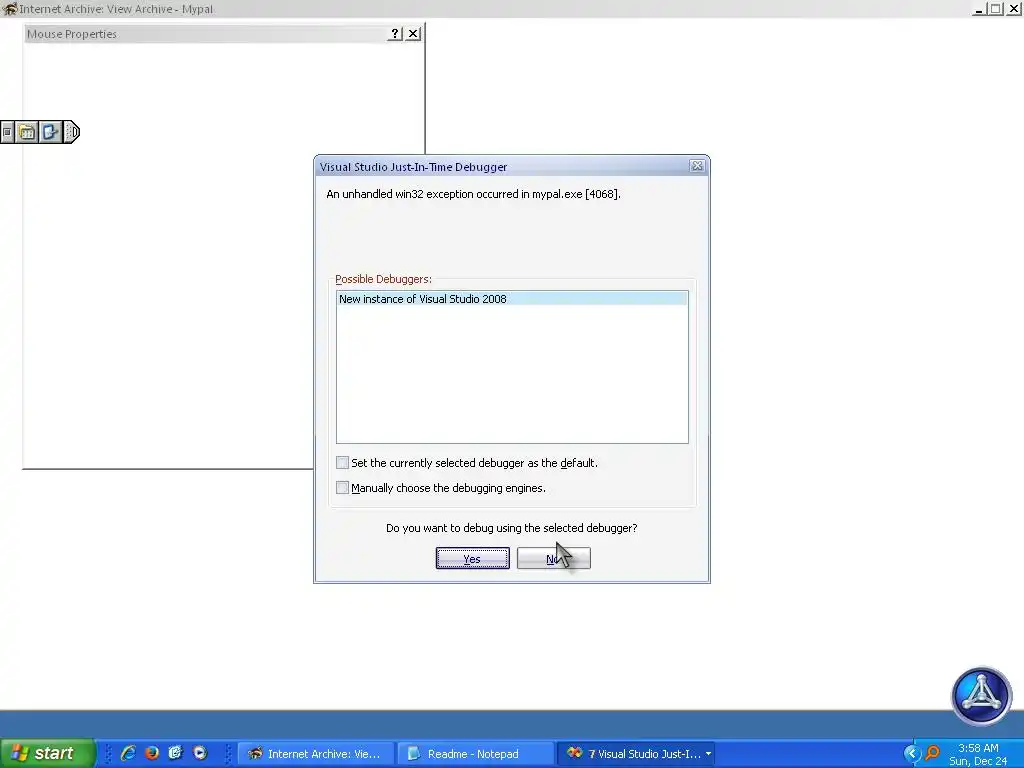Expand hidden system tray icons

(912, 754)
